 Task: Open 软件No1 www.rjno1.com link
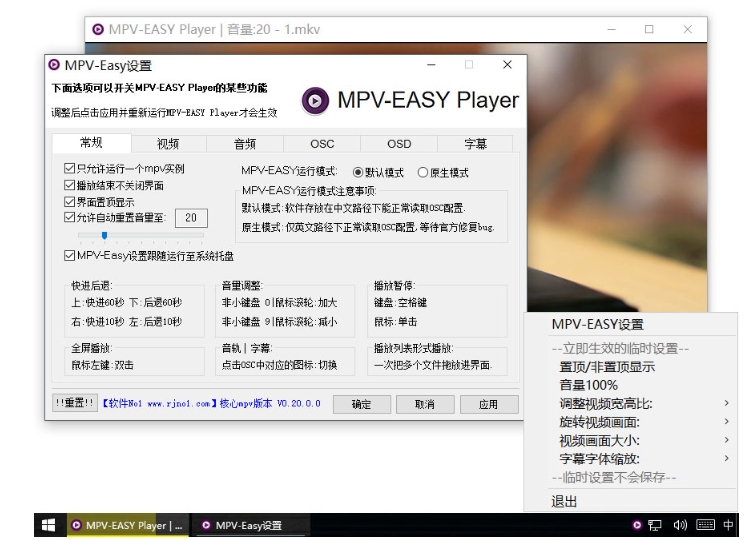point(160,404)
